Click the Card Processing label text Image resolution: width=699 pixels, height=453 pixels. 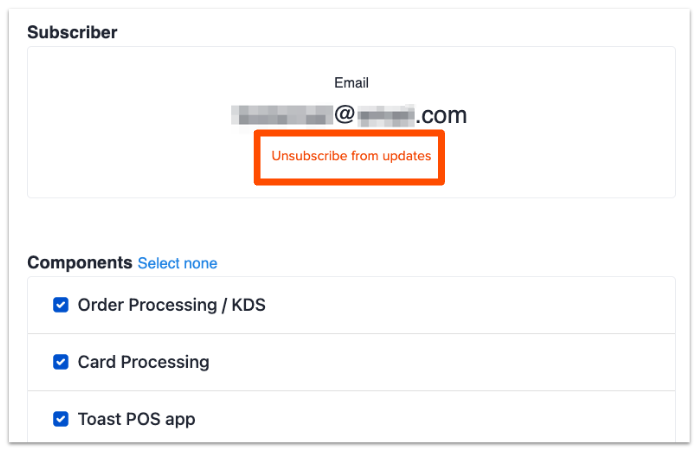(x=143, y=362)
